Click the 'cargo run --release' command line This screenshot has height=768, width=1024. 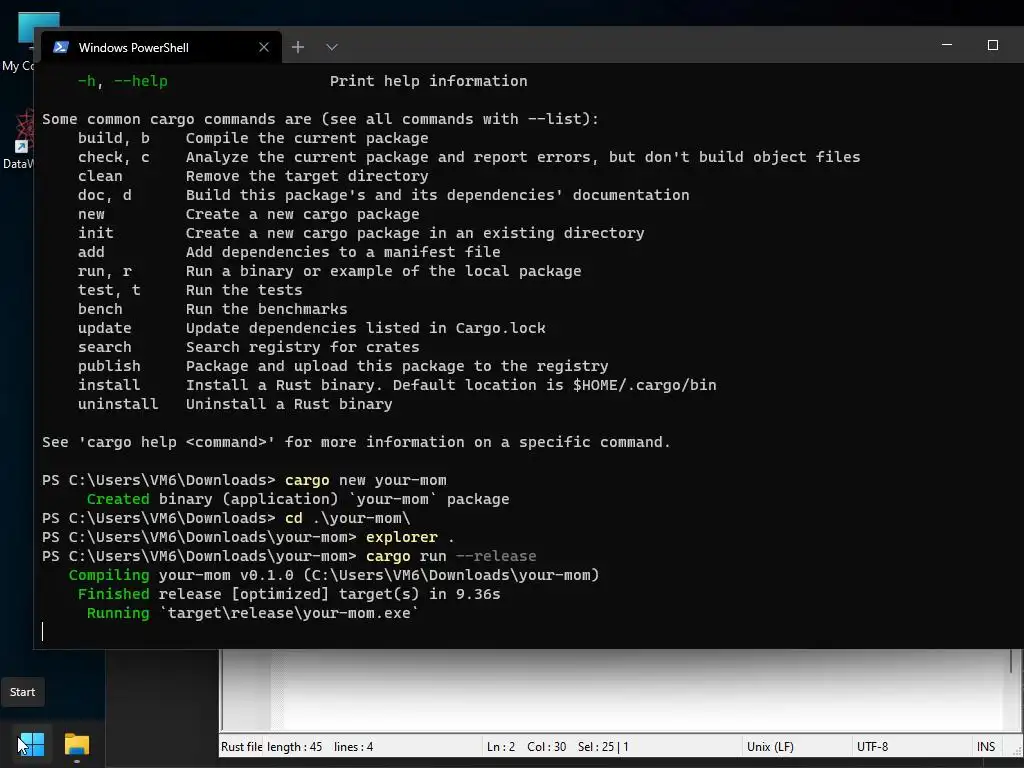[x=289, y=556]
